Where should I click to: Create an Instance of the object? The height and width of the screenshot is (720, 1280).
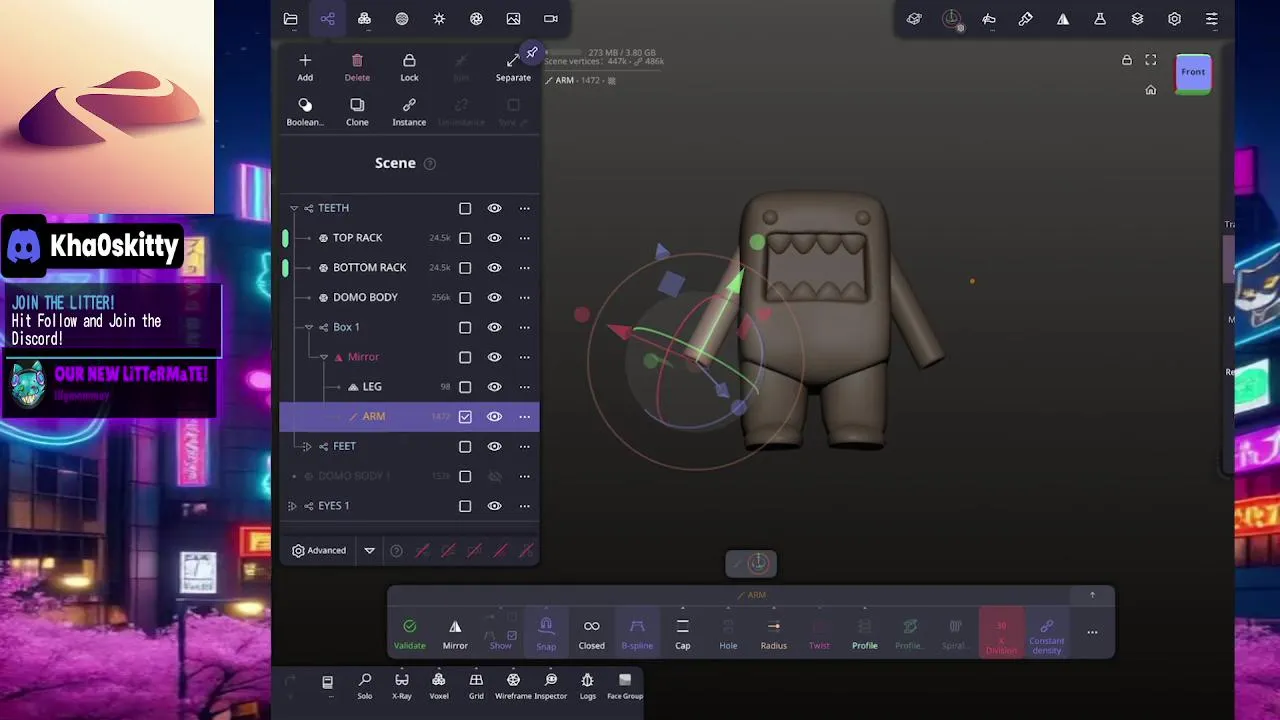[409, 111]
